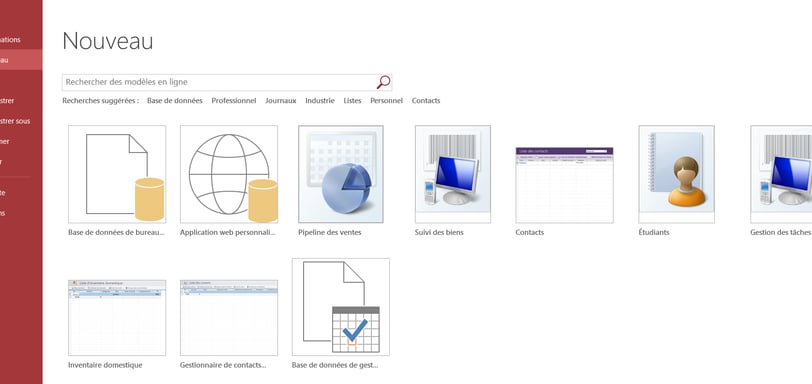Click suggested search Personnel
Viewport: 812px width, 384px height.
point(386,101)
